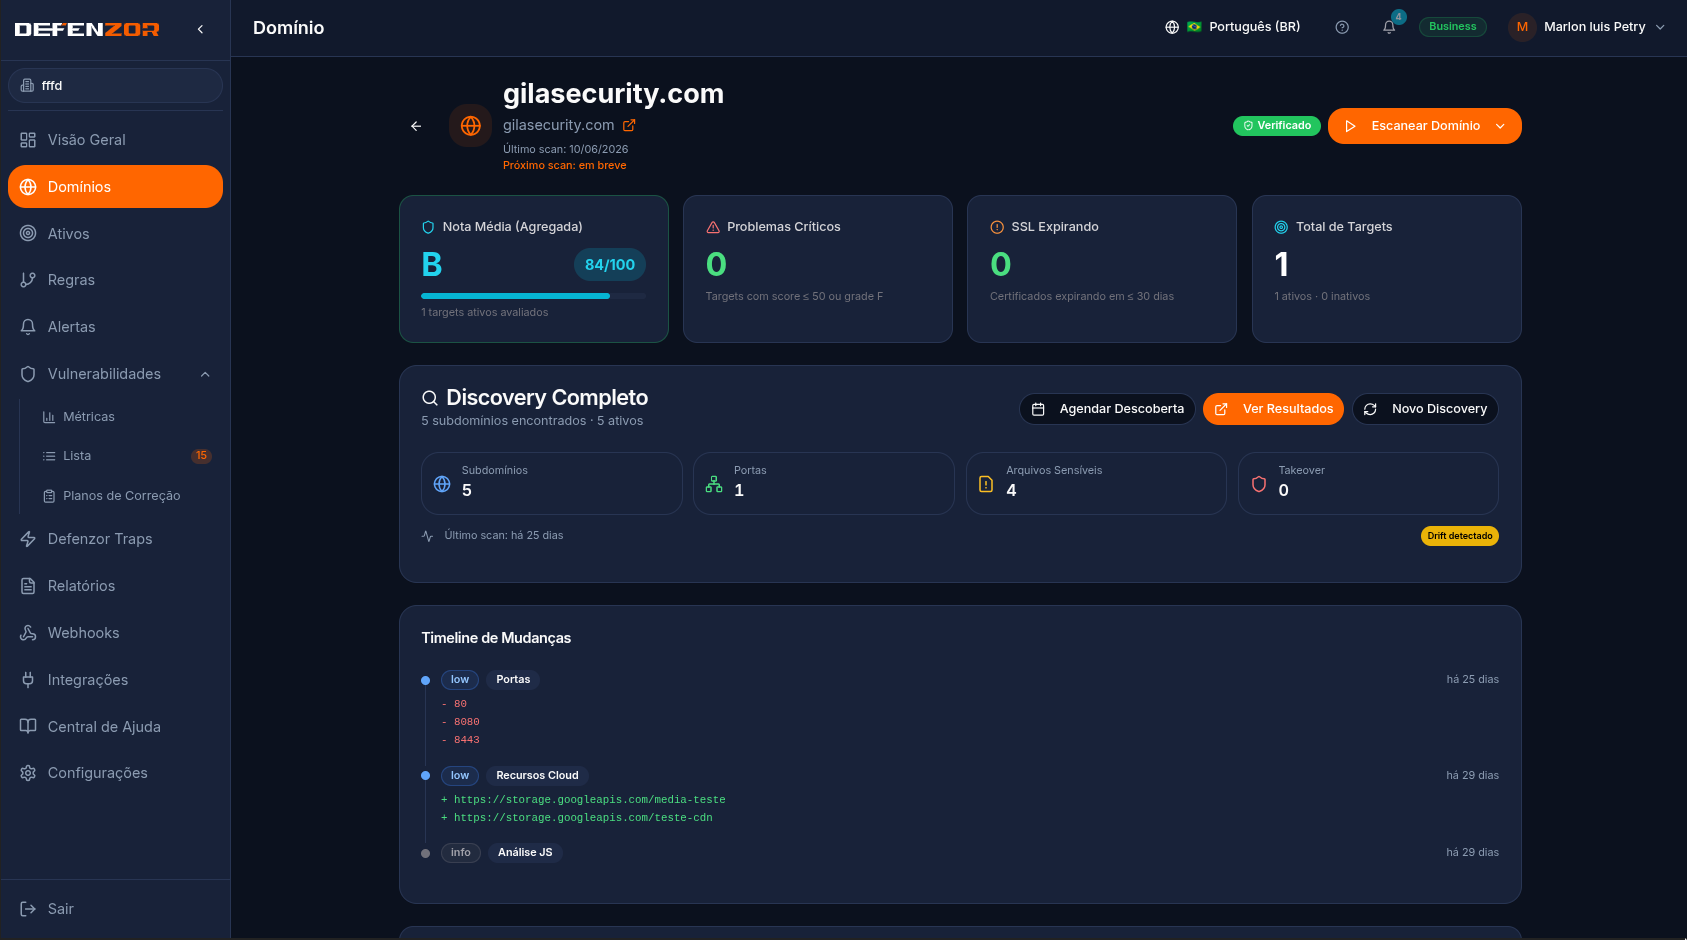This screenshot has height=940, width=1687.
Task: Click the Portas network icon card
Action: point(824,483)
